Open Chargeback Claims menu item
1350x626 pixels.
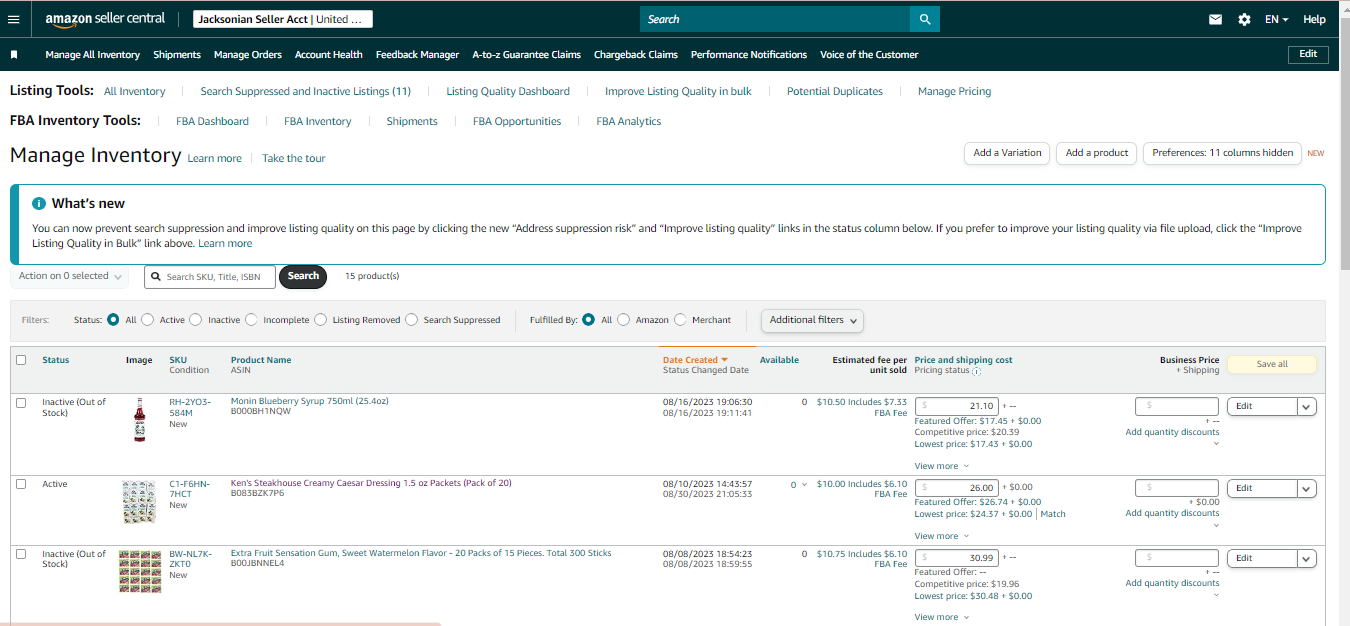tap(636, 55)
